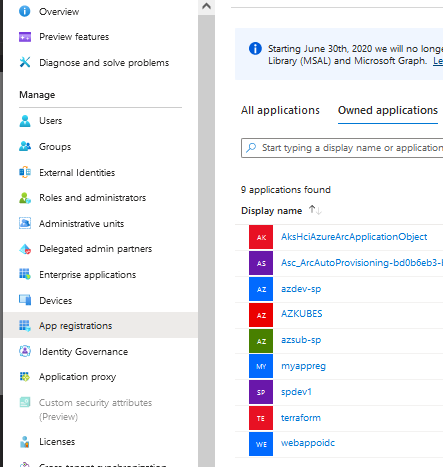Click the Roles and administrators icon
Viewport: 443px width, 467px height.
[25, 198]
